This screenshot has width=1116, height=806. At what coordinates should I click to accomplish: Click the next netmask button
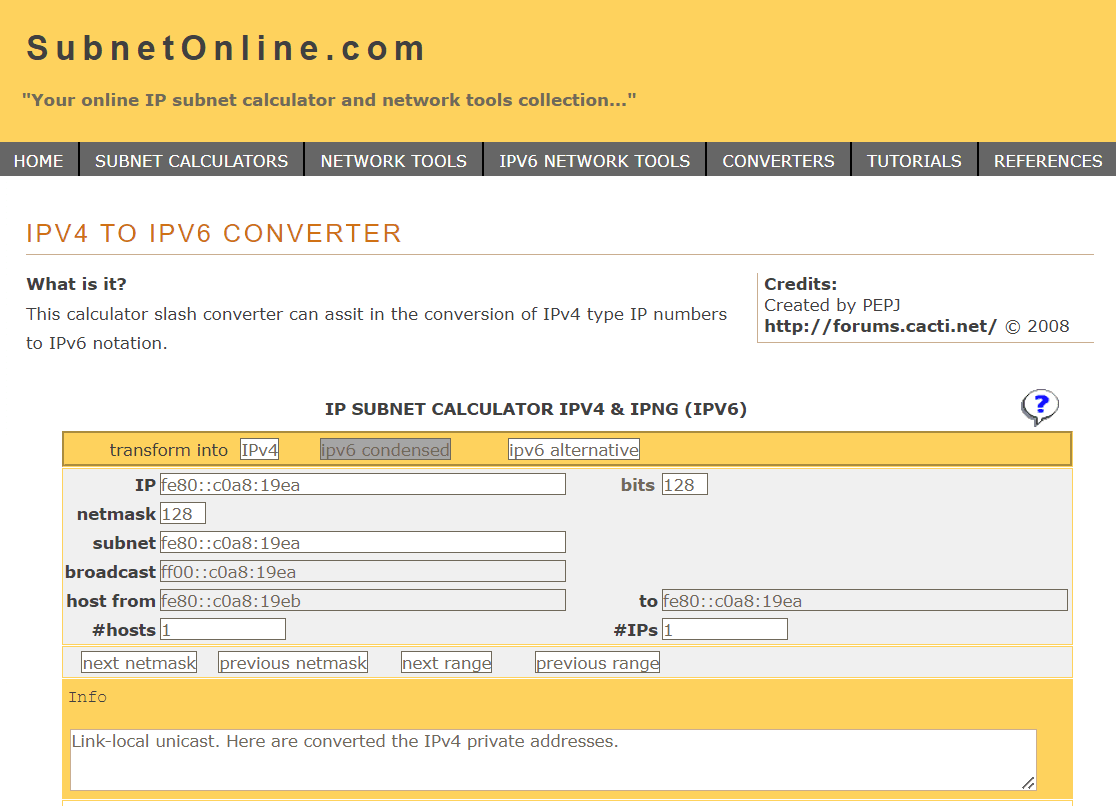[x=139, y=663]
